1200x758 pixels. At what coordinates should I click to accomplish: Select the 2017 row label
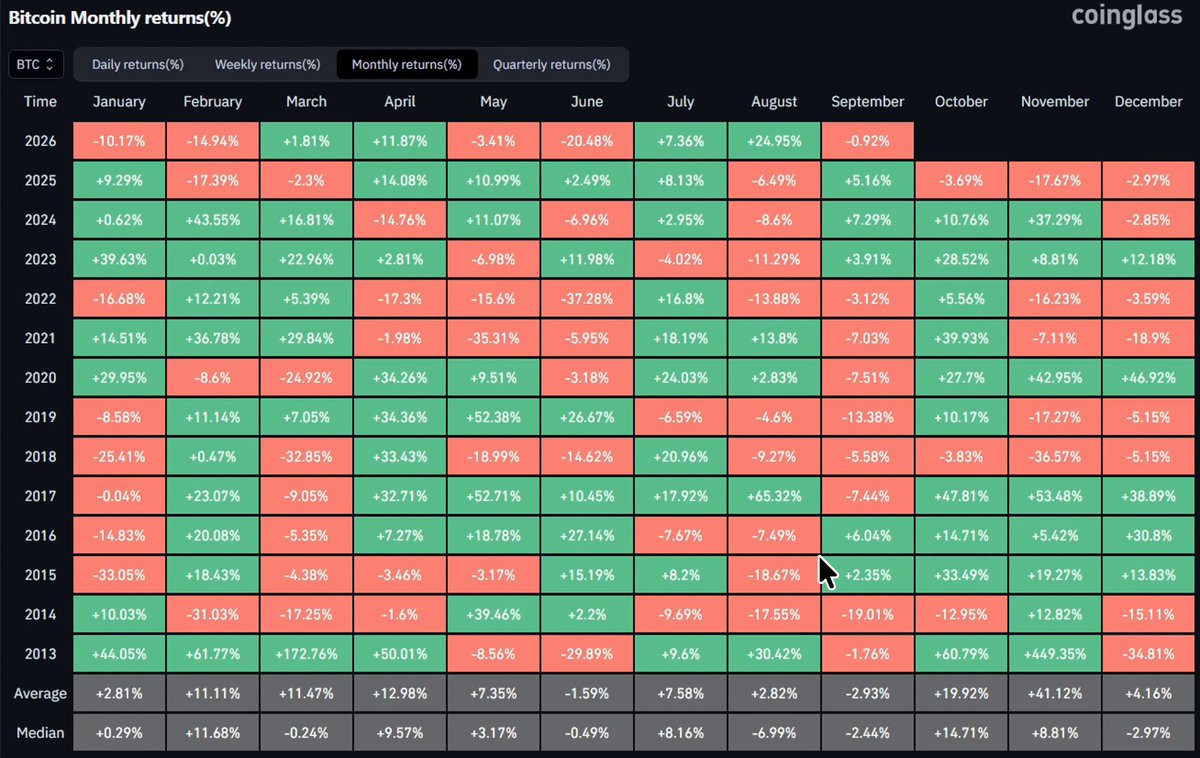(x=41, y=496)
